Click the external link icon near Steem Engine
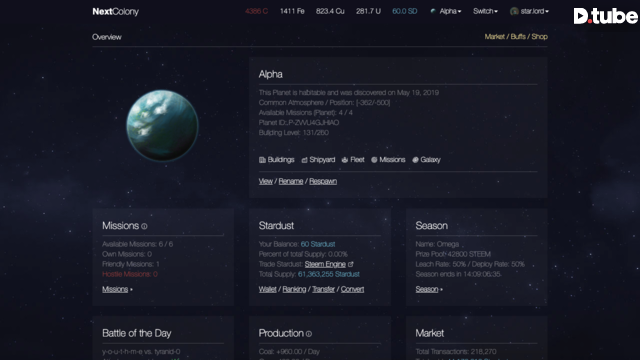This screenshot has height=360, width=640. (x=351, y=264)
